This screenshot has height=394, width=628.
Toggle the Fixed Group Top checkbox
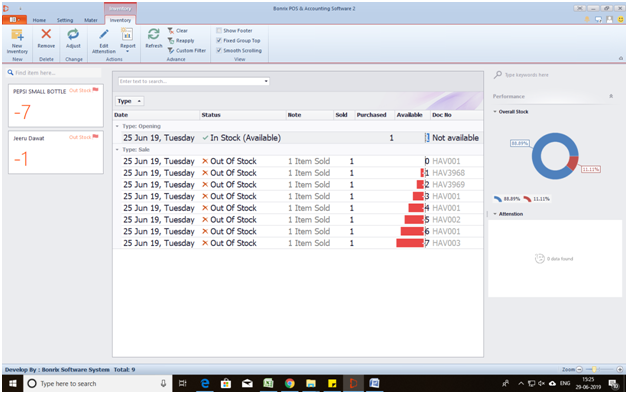click(x=219, y=40)
